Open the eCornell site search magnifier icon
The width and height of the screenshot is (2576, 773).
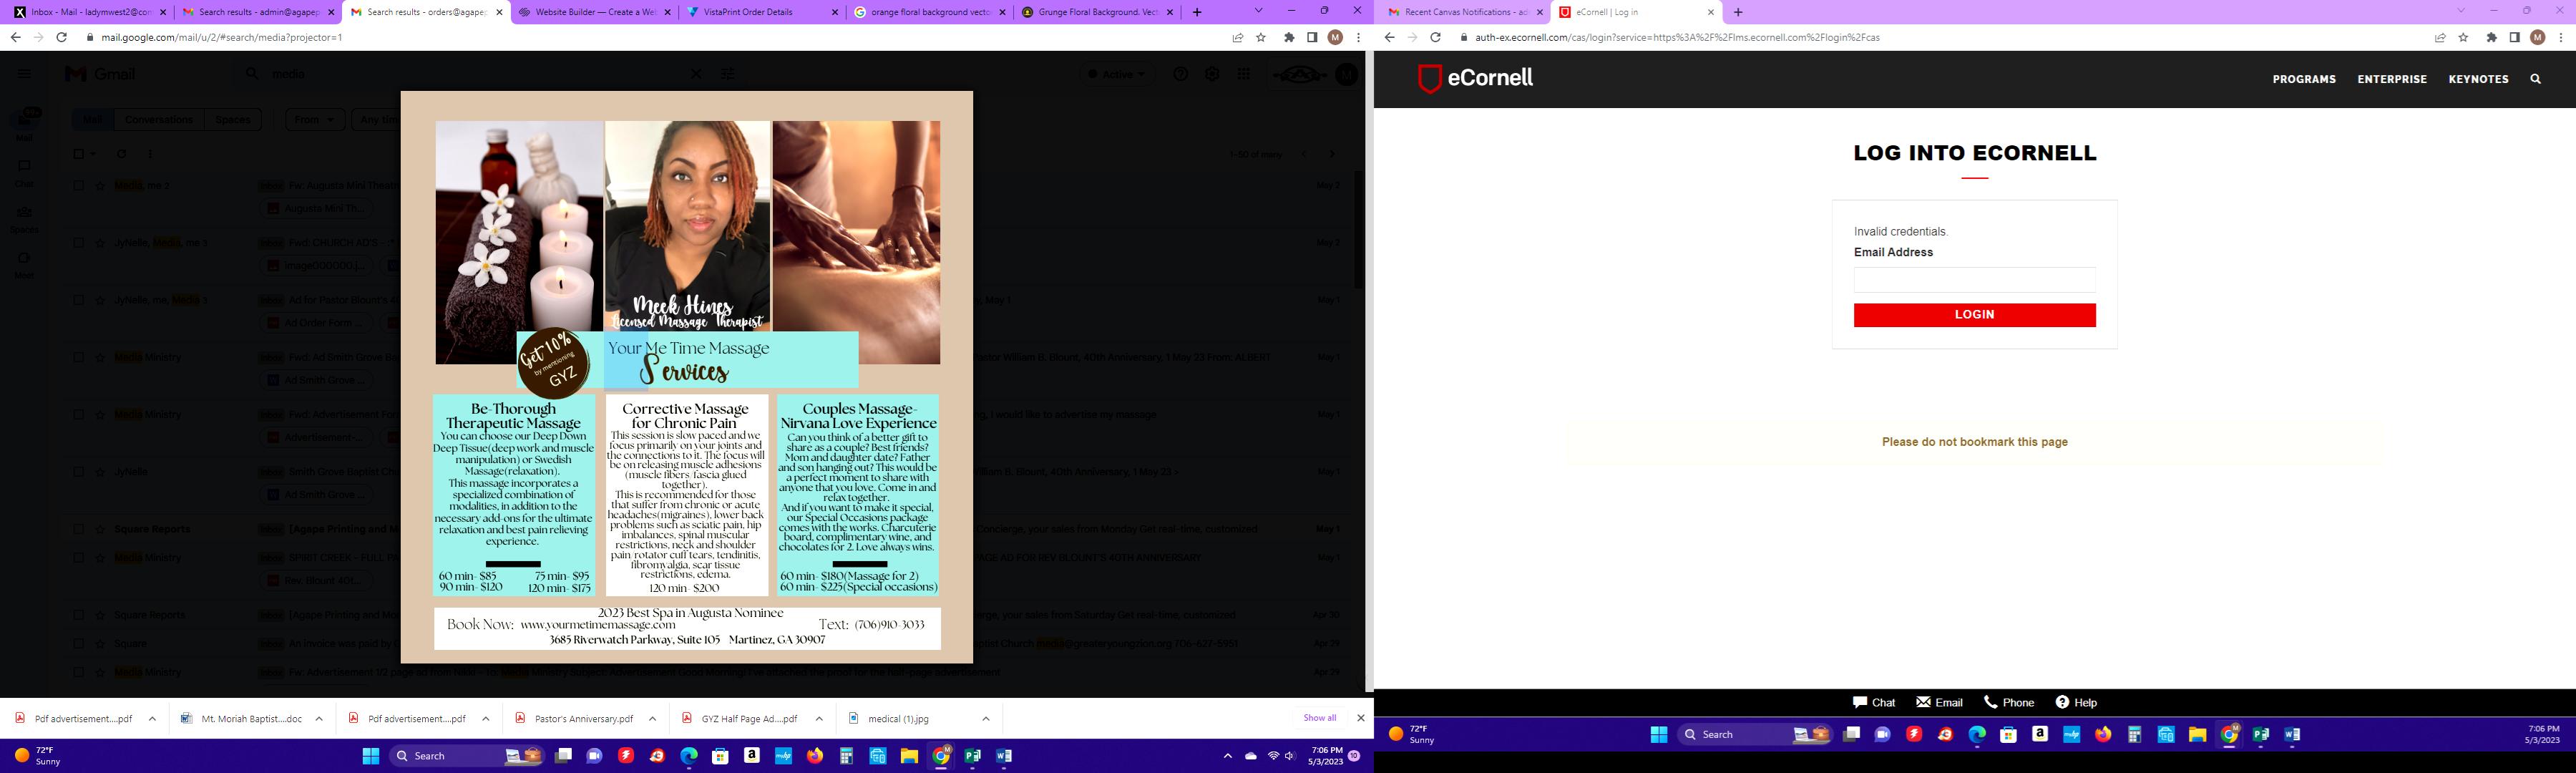click(2535, 79)
